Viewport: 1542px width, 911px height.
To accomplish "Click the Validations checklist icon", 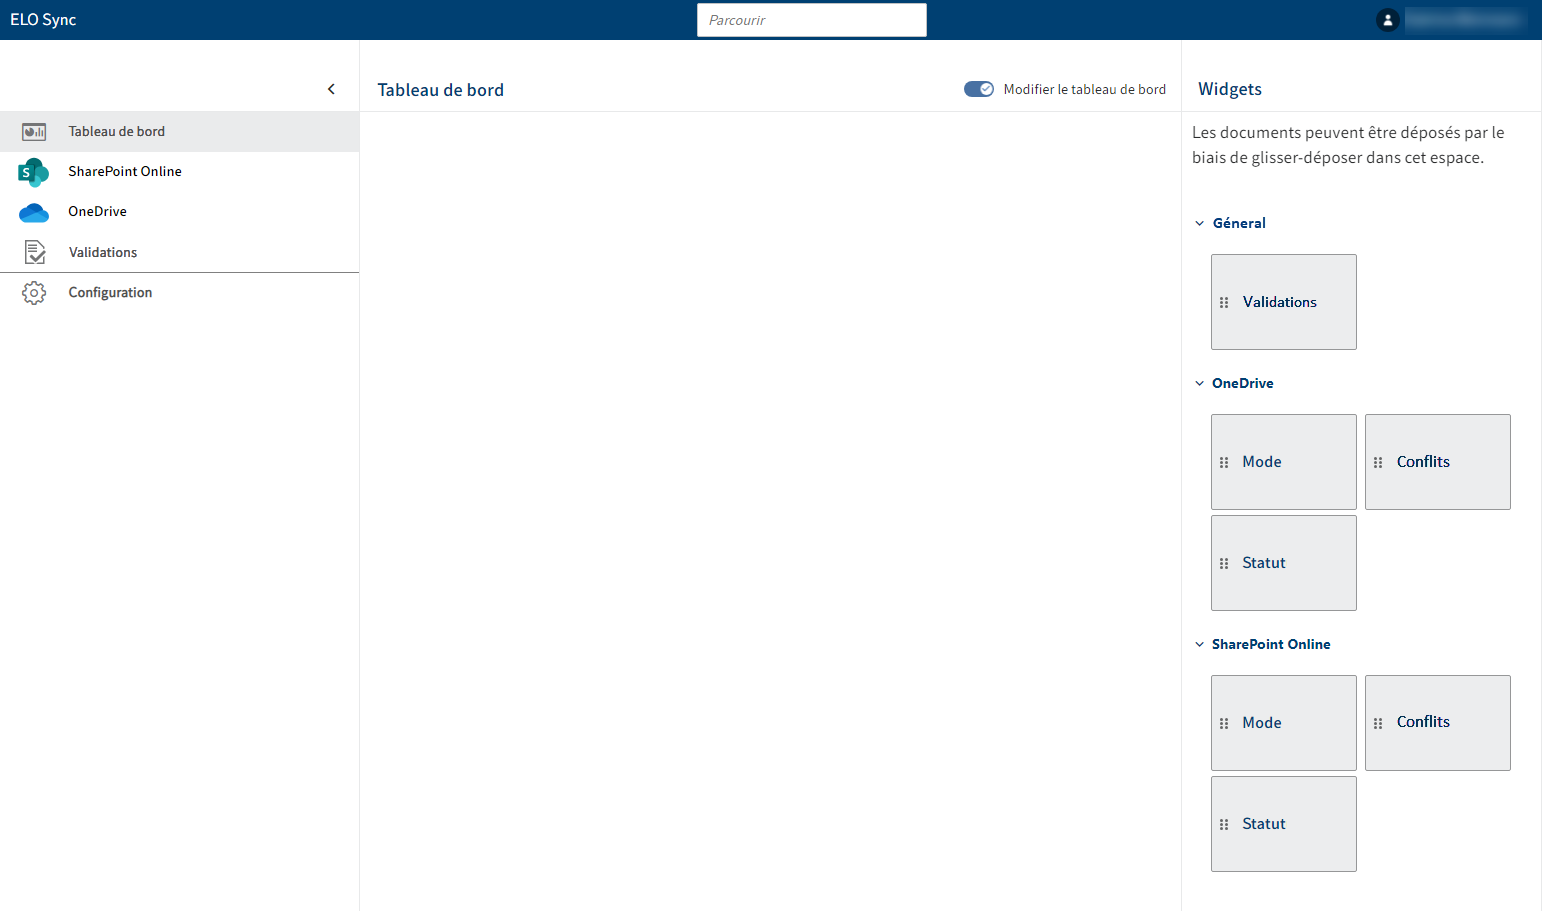I will coord(35,252).
